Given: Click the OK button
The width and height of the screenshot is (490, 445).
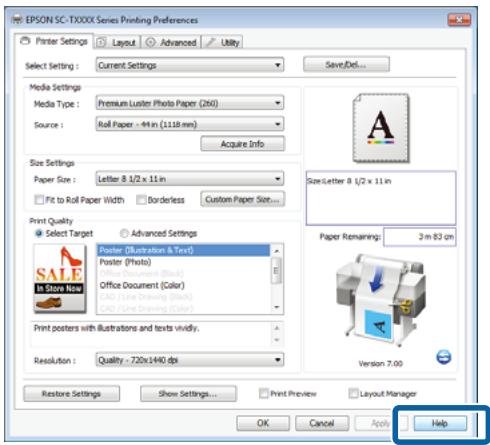Looking at the screenshot, I should [x=263, y=423].
